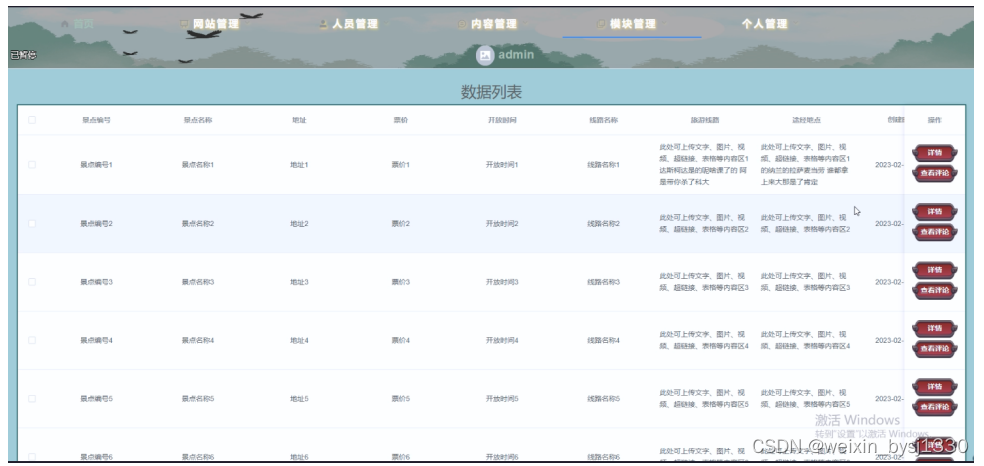Click 查看评论 button for 景点名称2 row

pos(934,232)
